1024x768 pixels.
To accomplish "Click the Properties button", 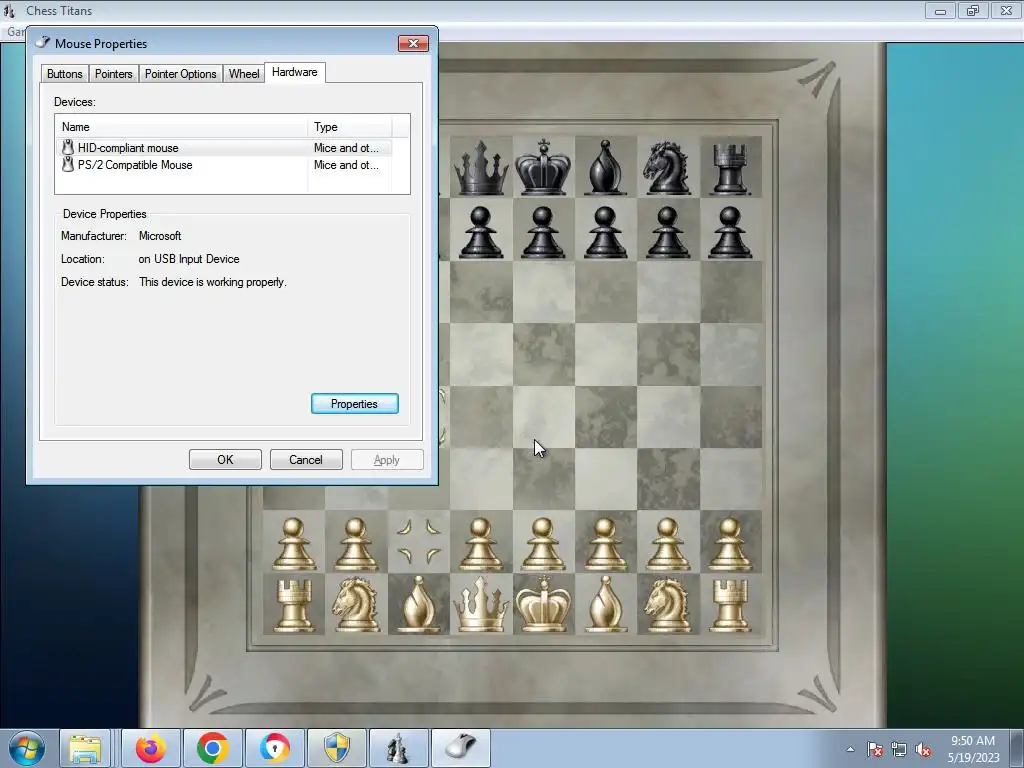I will tap(355, 404).
